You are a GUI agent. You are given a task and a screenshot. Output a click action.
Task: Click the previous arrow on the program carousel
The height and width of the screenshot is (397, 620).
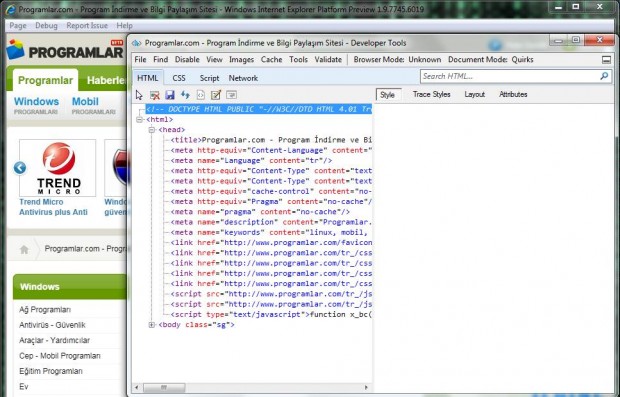tap(20, 168)
